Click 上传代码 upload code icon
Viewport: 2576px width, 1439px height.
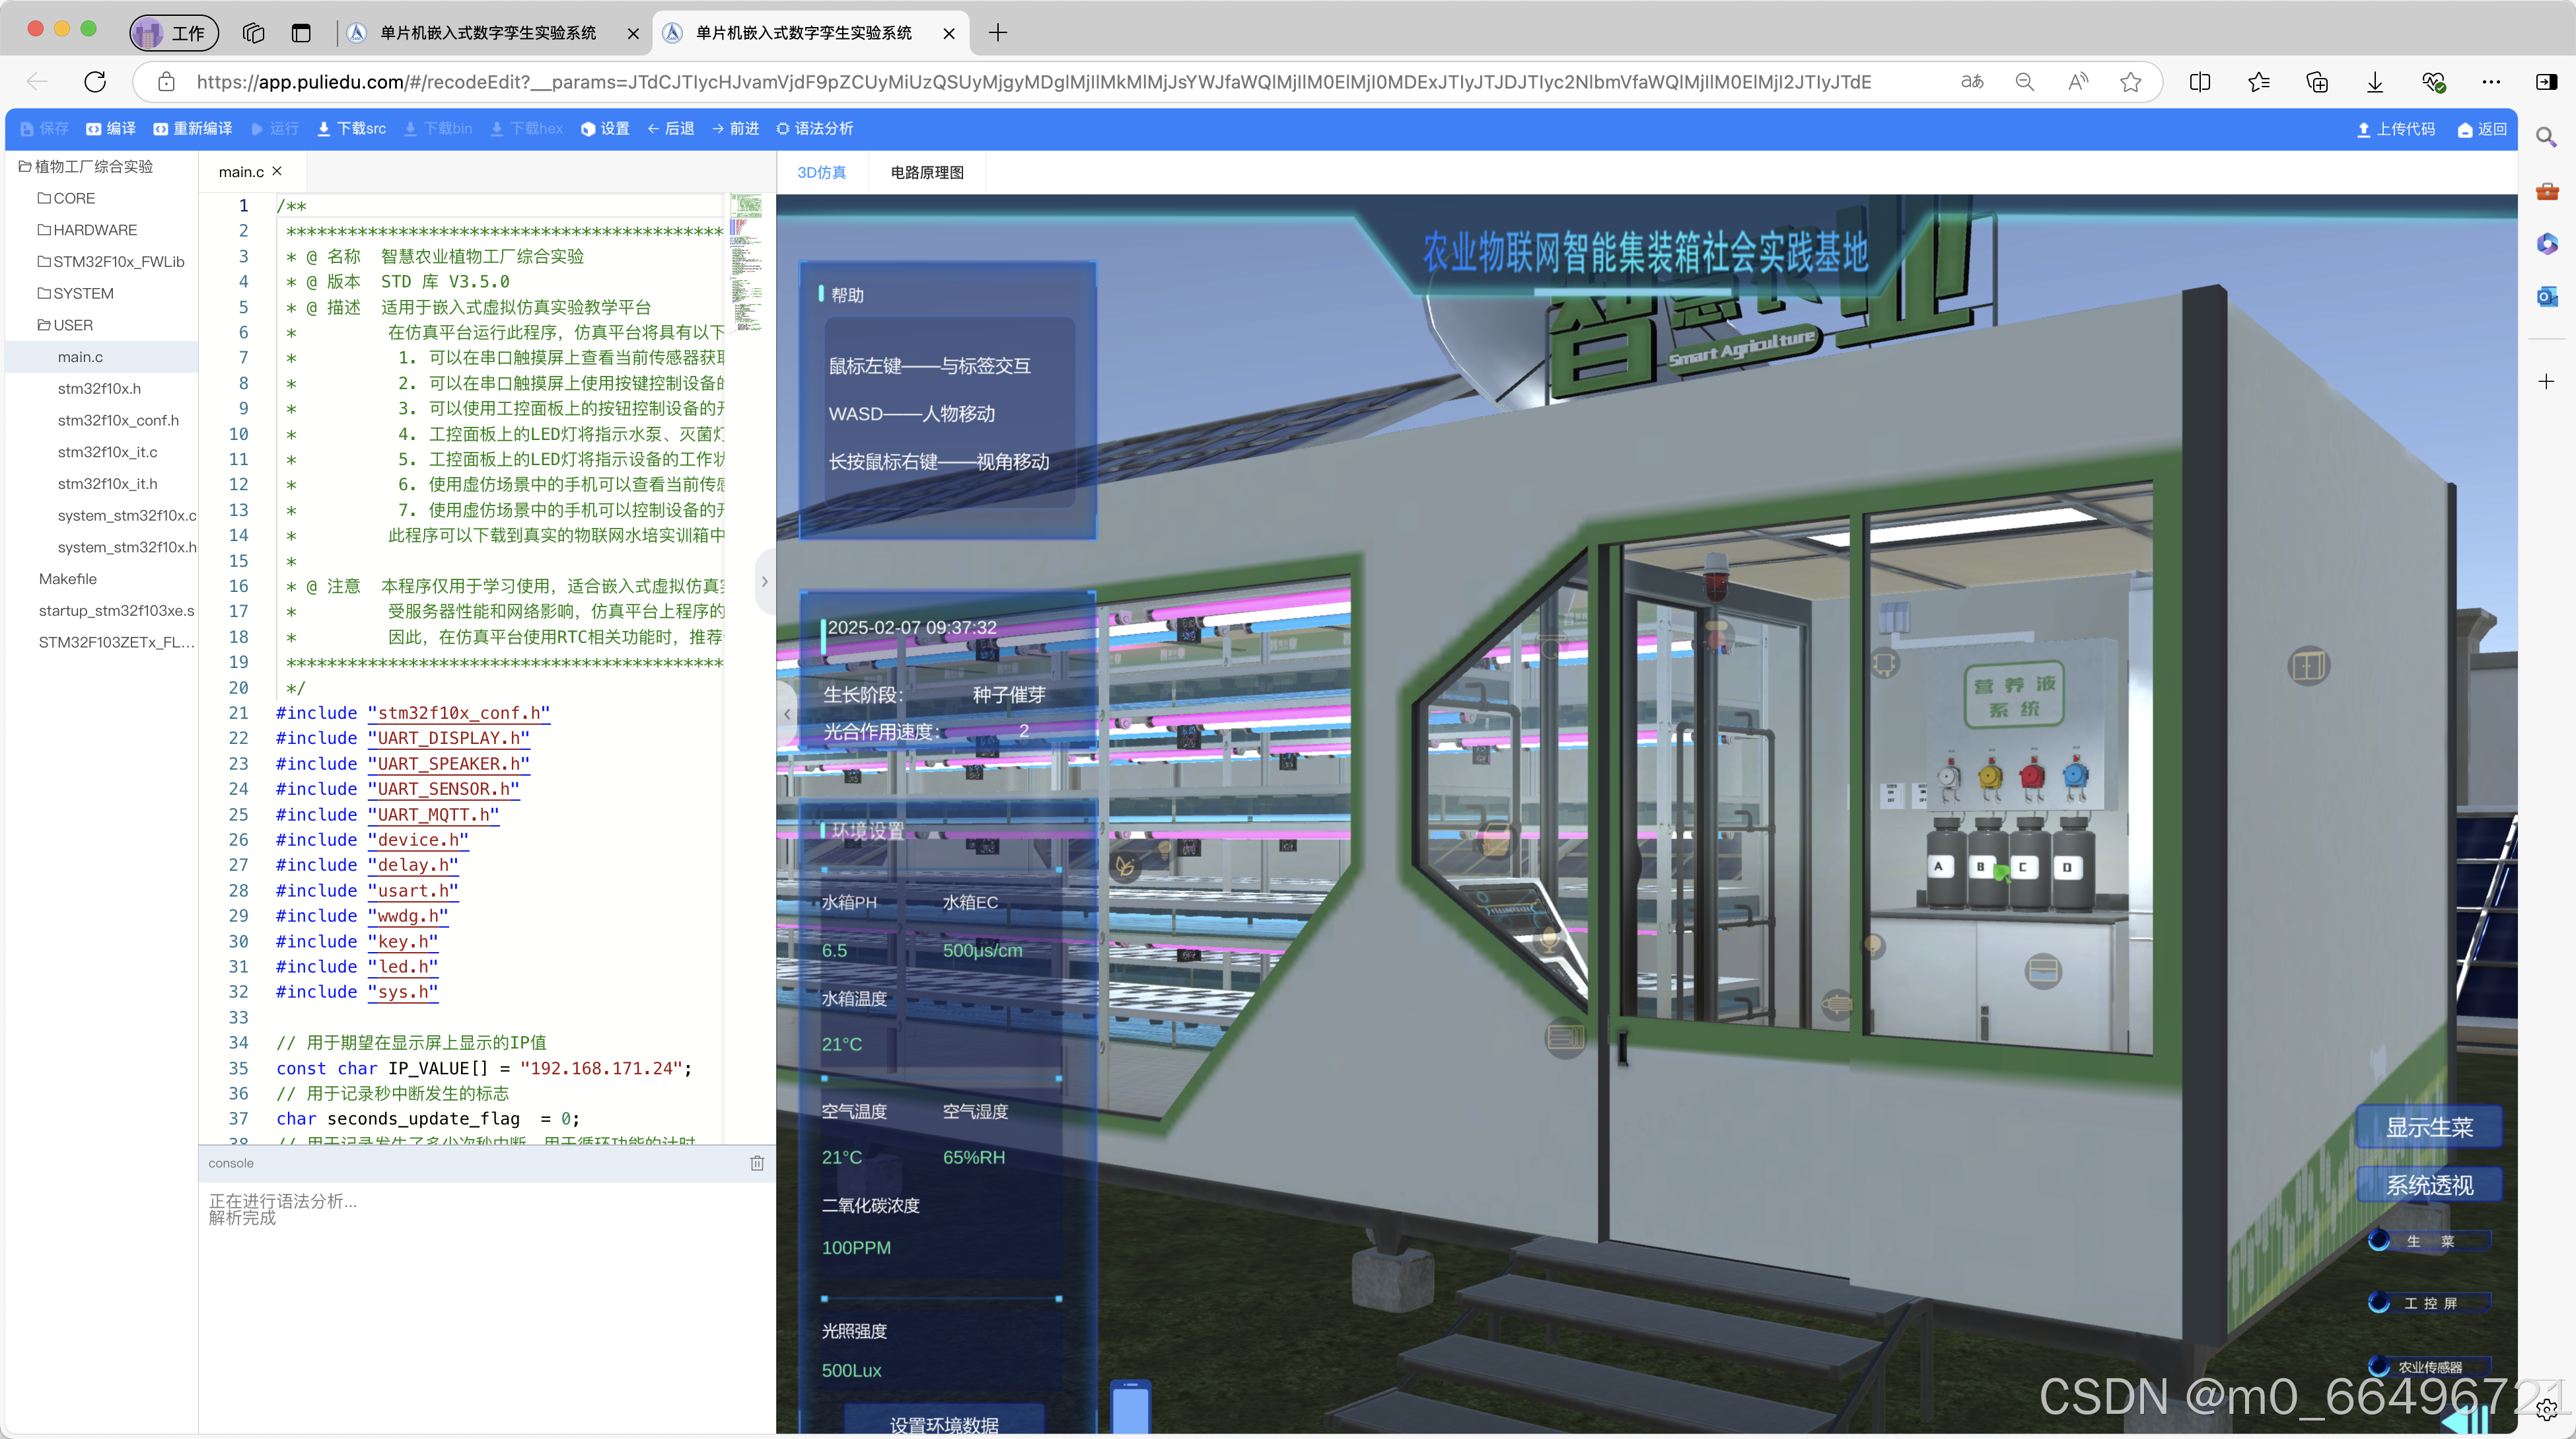(2364, 129)
